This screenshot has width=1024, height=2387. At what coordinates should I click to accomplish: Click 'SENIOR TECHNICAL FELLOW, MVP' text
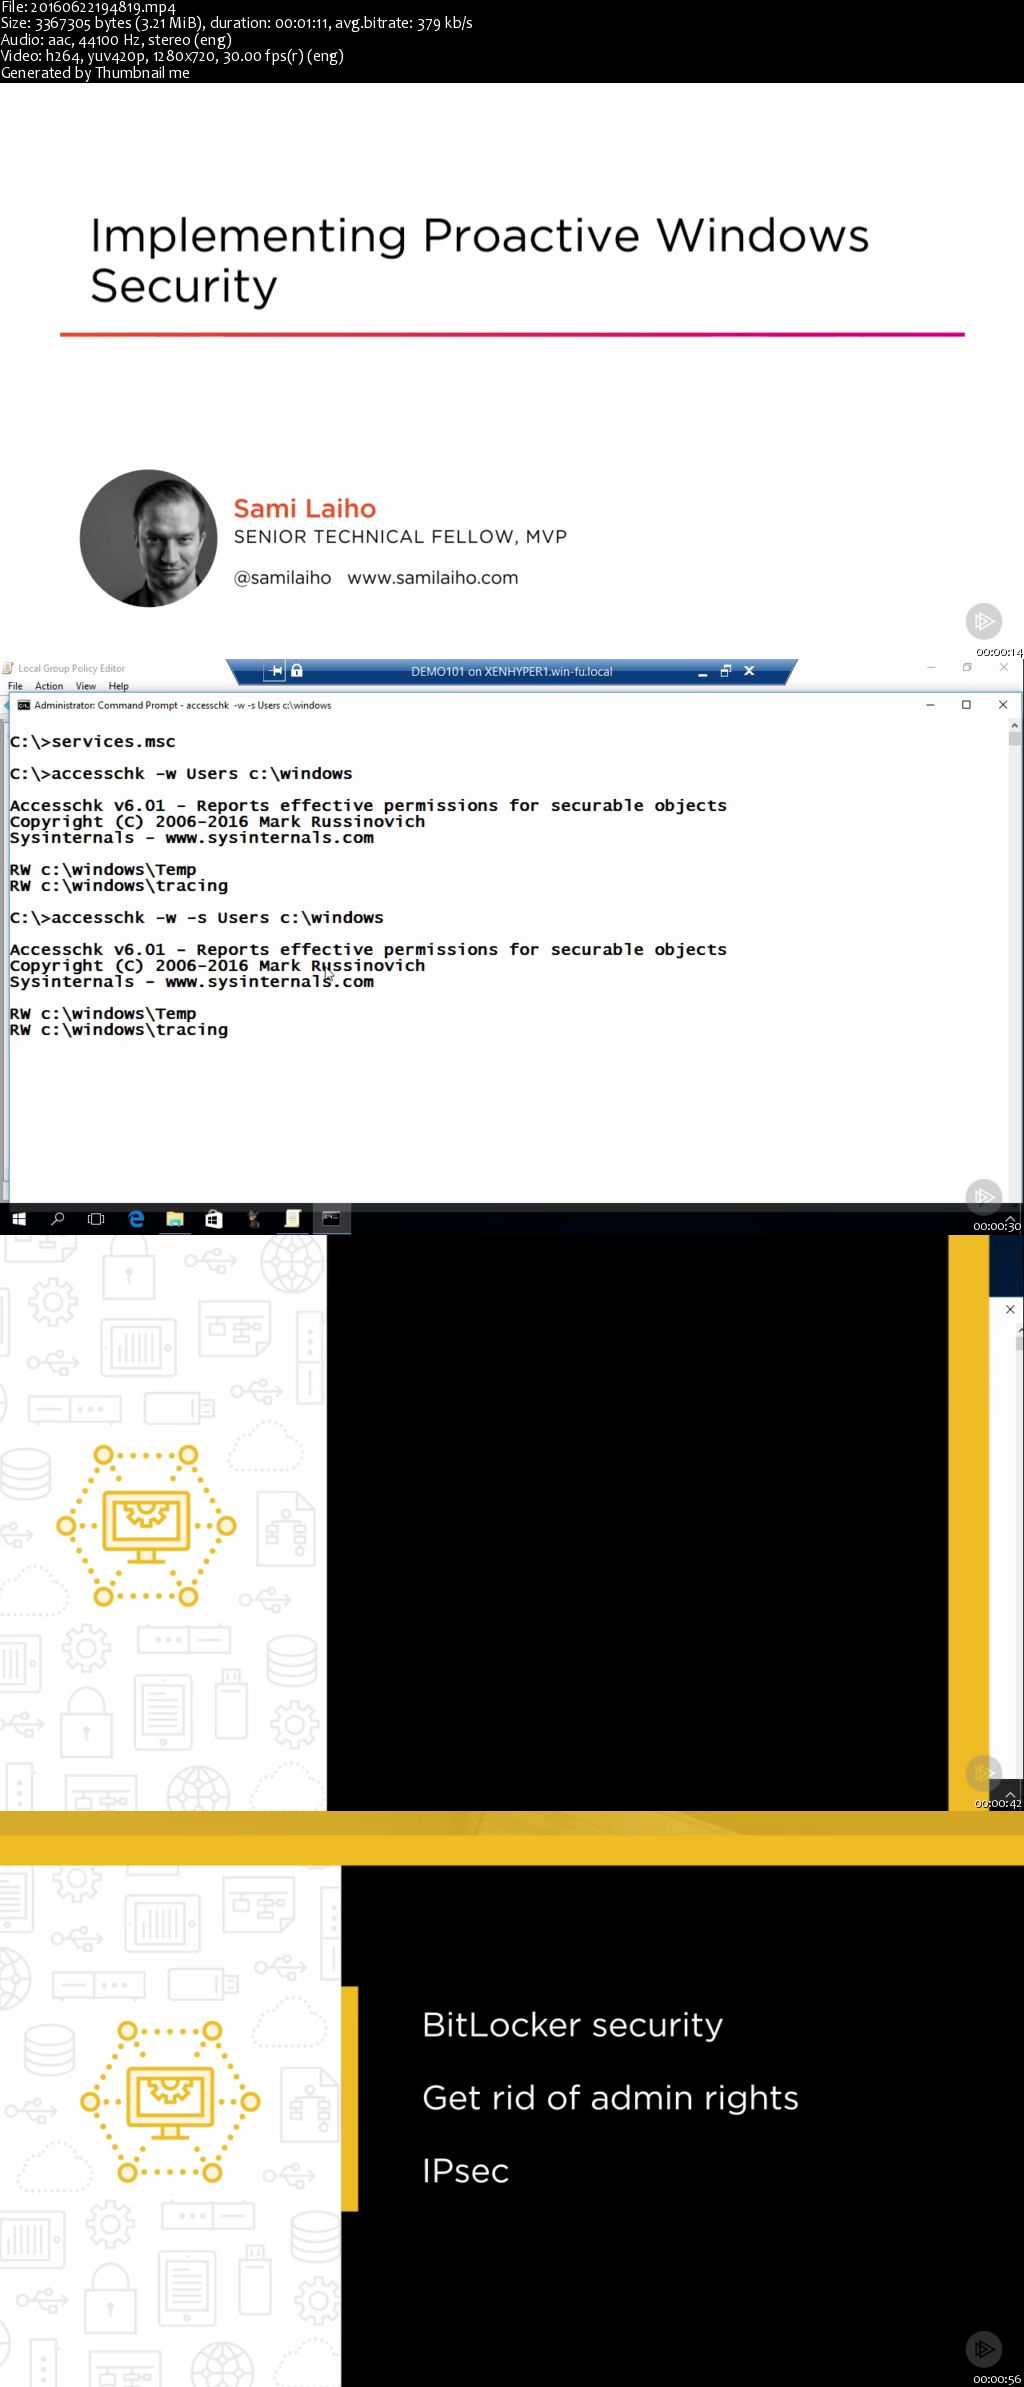tap(400, 537)
